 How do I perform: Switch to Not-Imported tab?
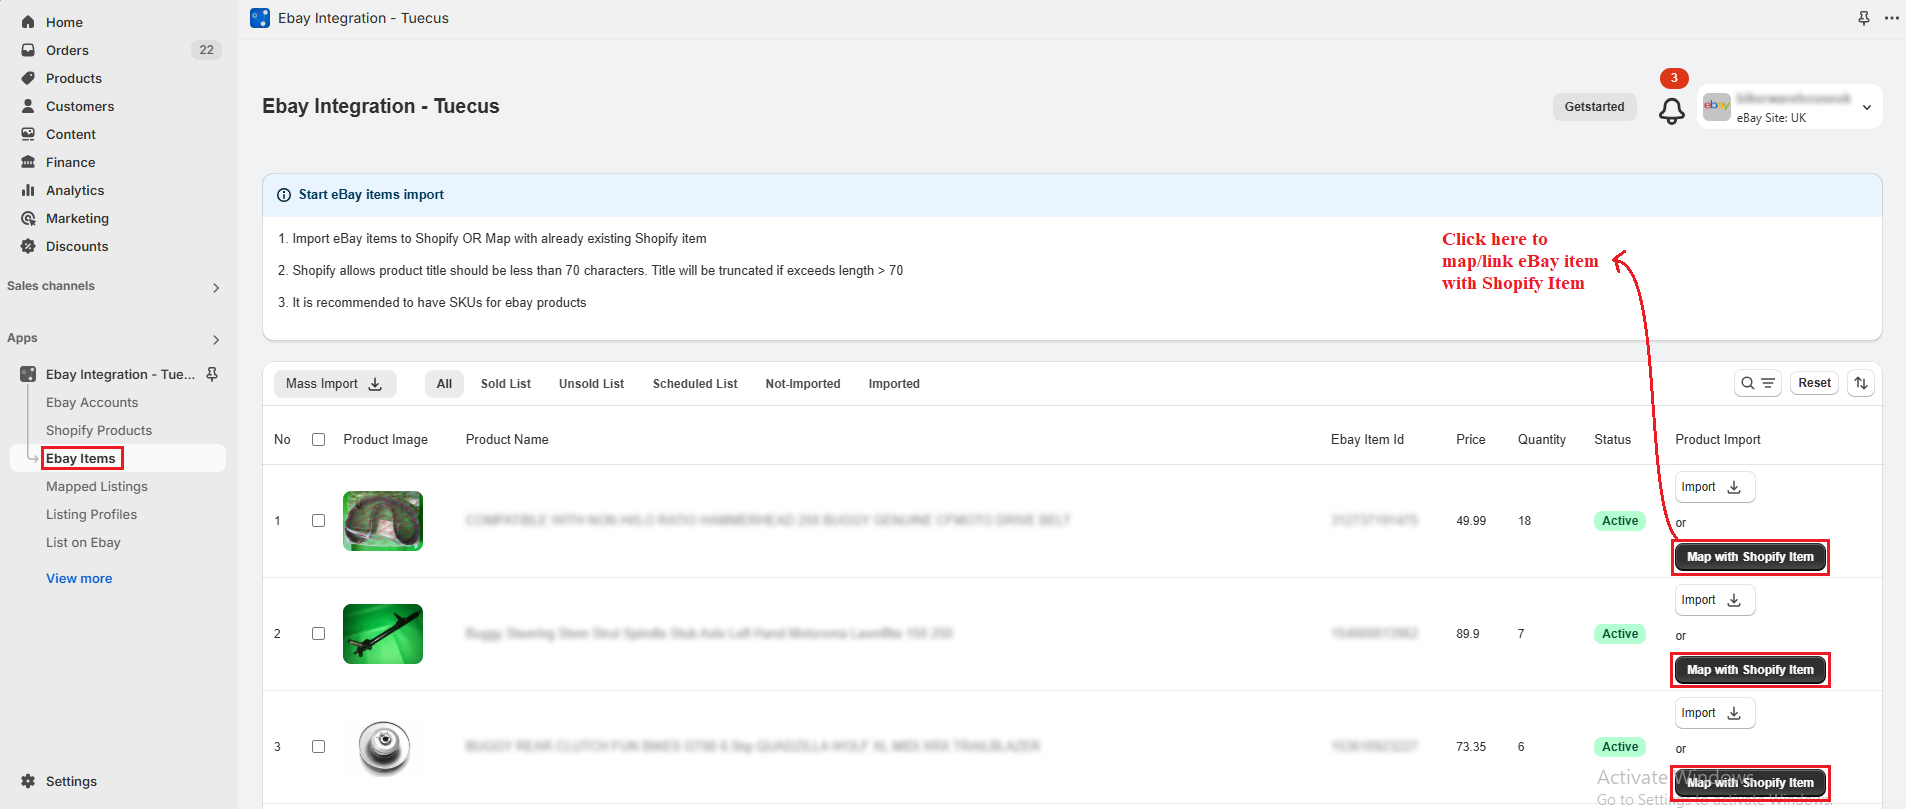coord(803,383)
